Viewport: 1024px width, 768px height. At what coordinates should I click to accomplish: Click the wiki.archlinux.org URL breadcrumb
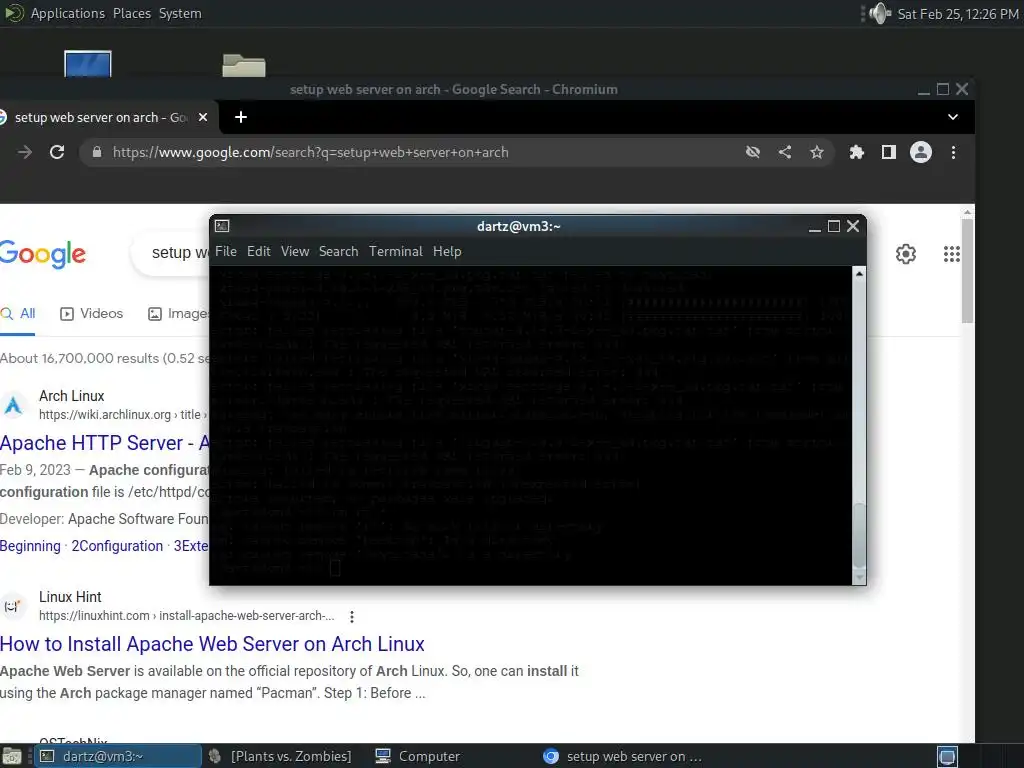pos(123,415)
